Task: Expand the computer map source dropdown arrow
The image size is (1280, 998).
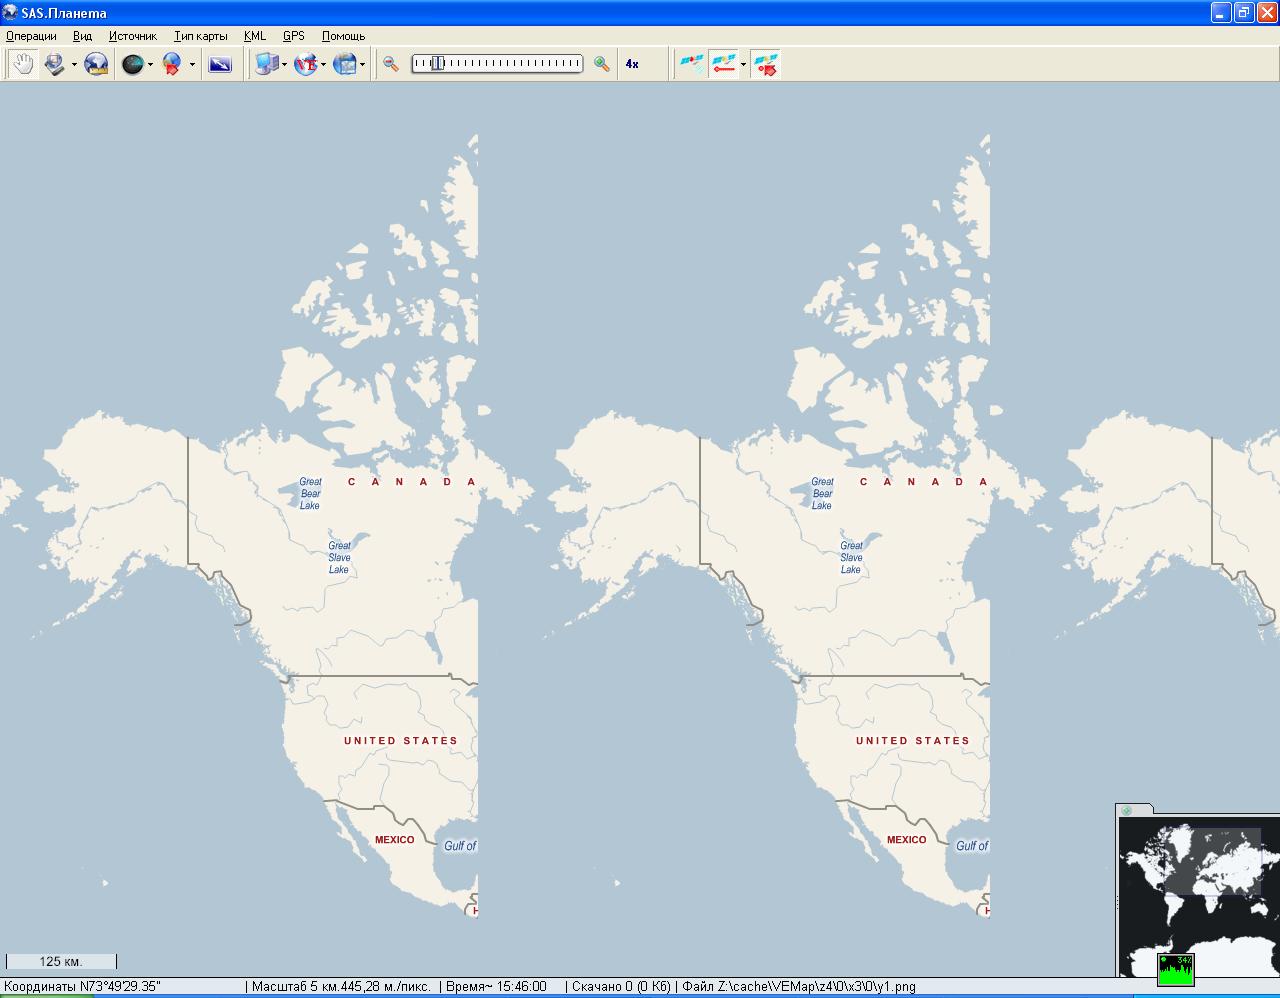Action: point(285,65)
